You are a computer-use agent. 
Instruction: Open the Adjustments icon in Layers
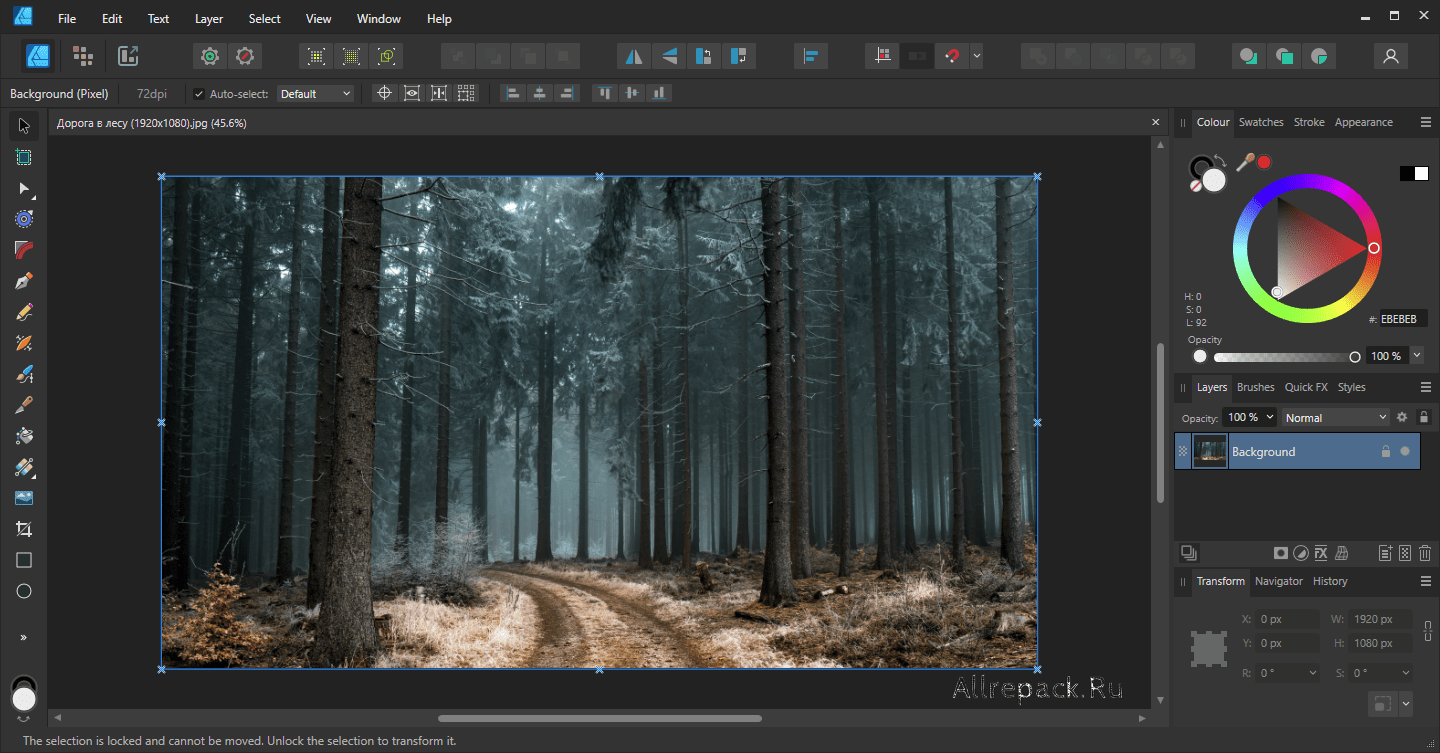point(1300,553)
